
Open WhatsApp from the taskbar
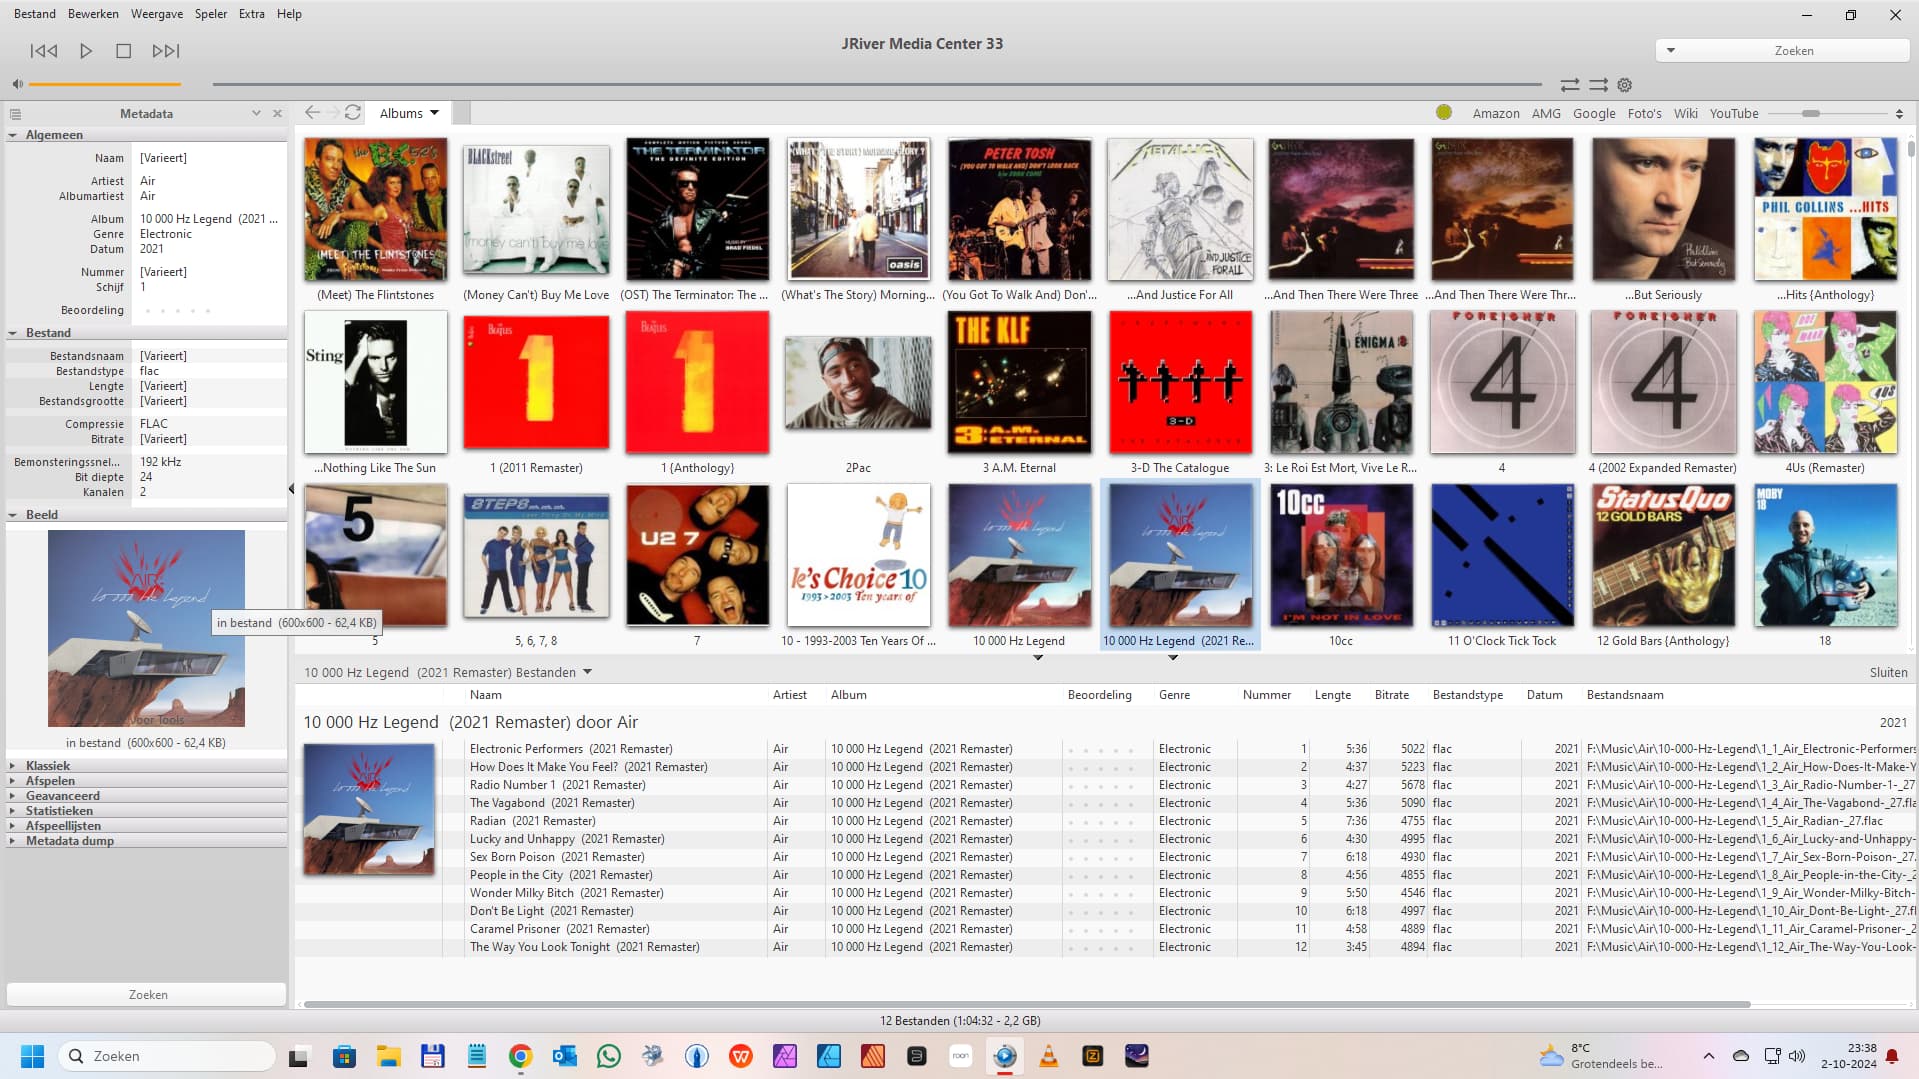click(x=608, y=1056)
